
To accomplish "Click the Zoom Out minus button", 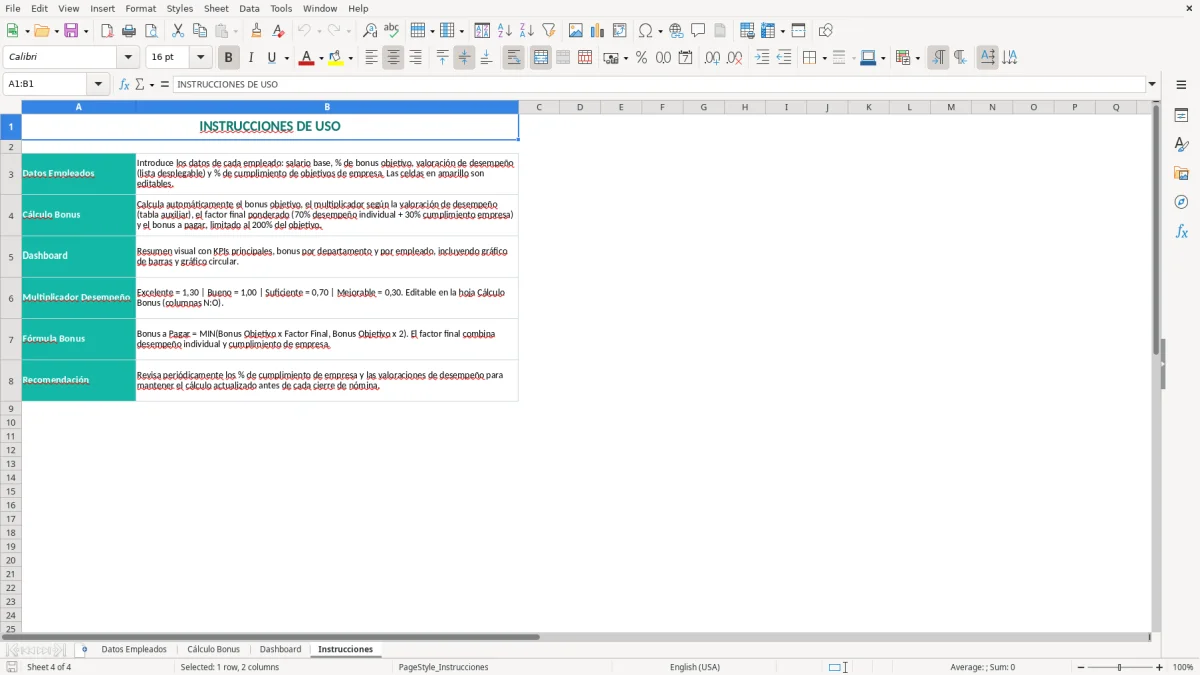I will pos(1081,667).
